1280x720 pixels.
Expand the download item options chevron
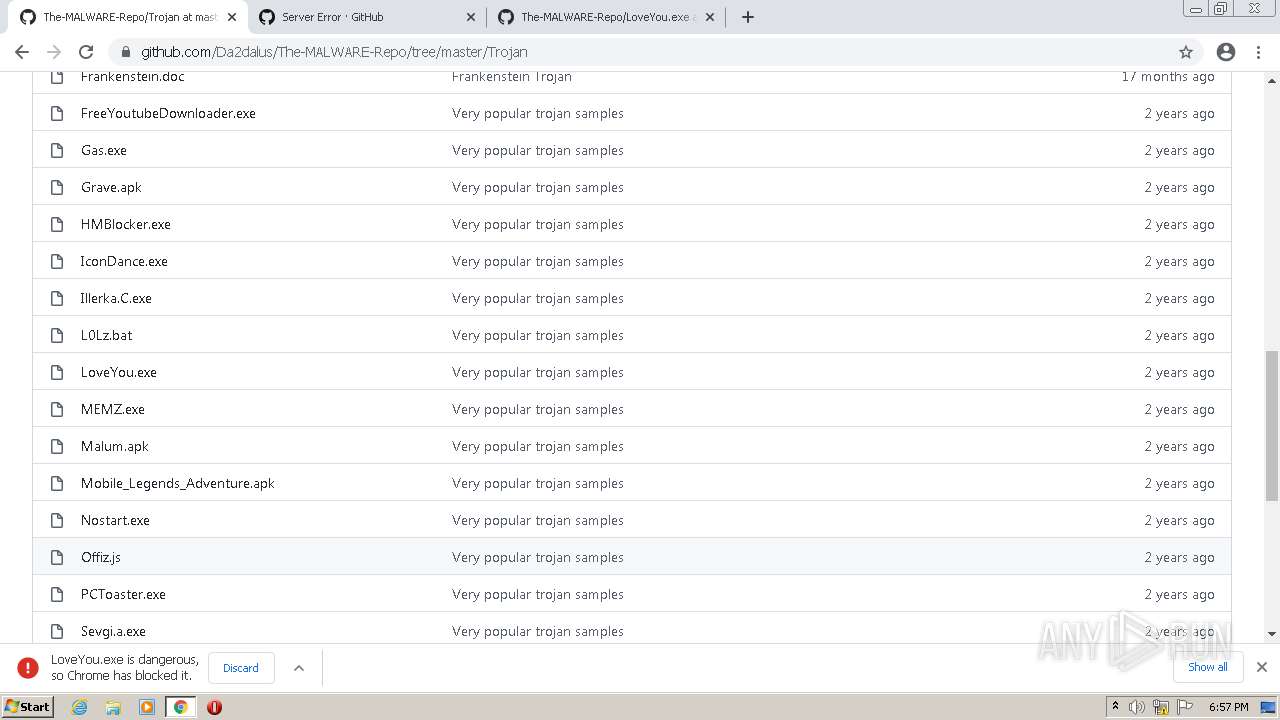tap(298, 668)
